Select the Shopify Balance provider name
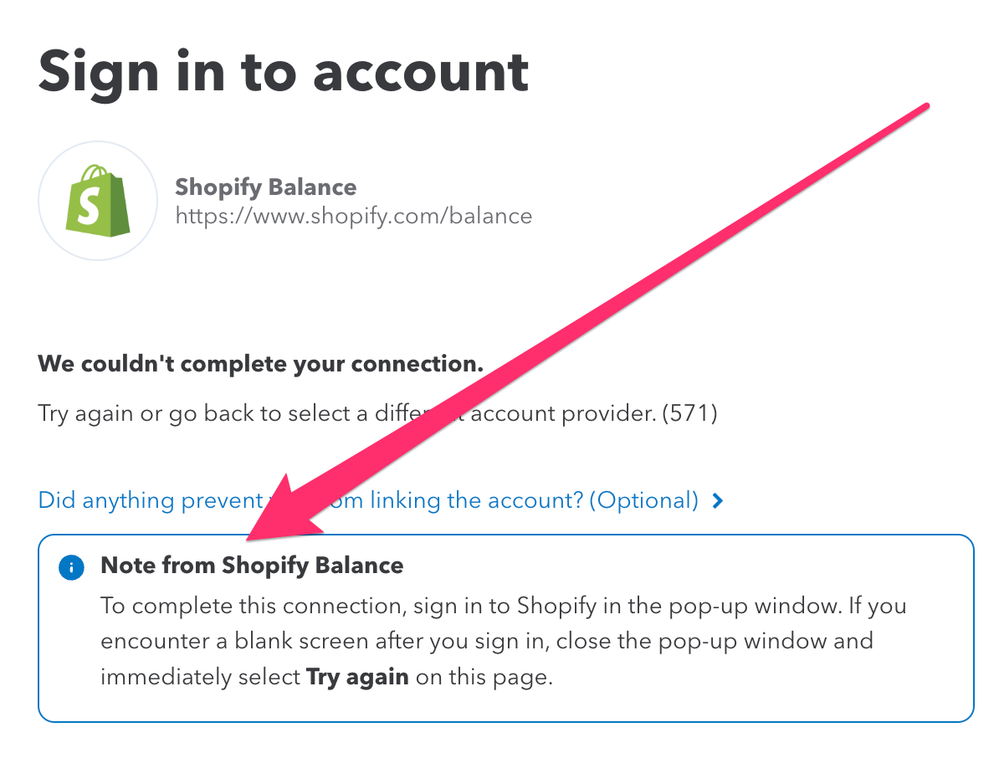 [265, 187]
